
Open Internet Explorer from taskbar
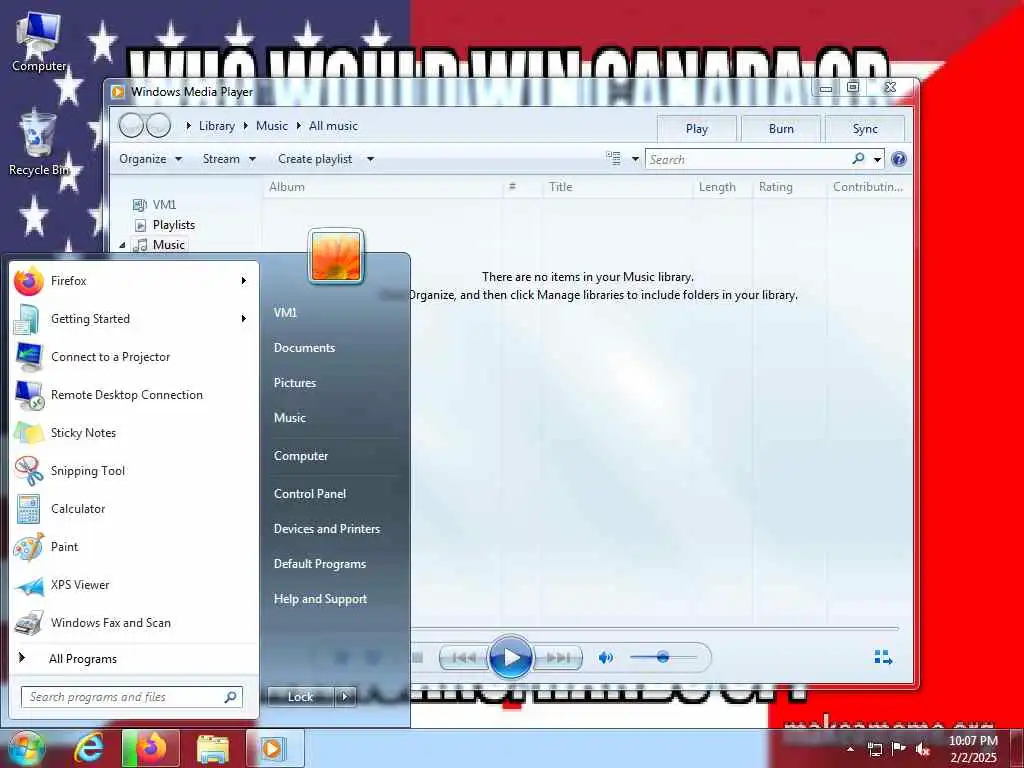point(89,748)
